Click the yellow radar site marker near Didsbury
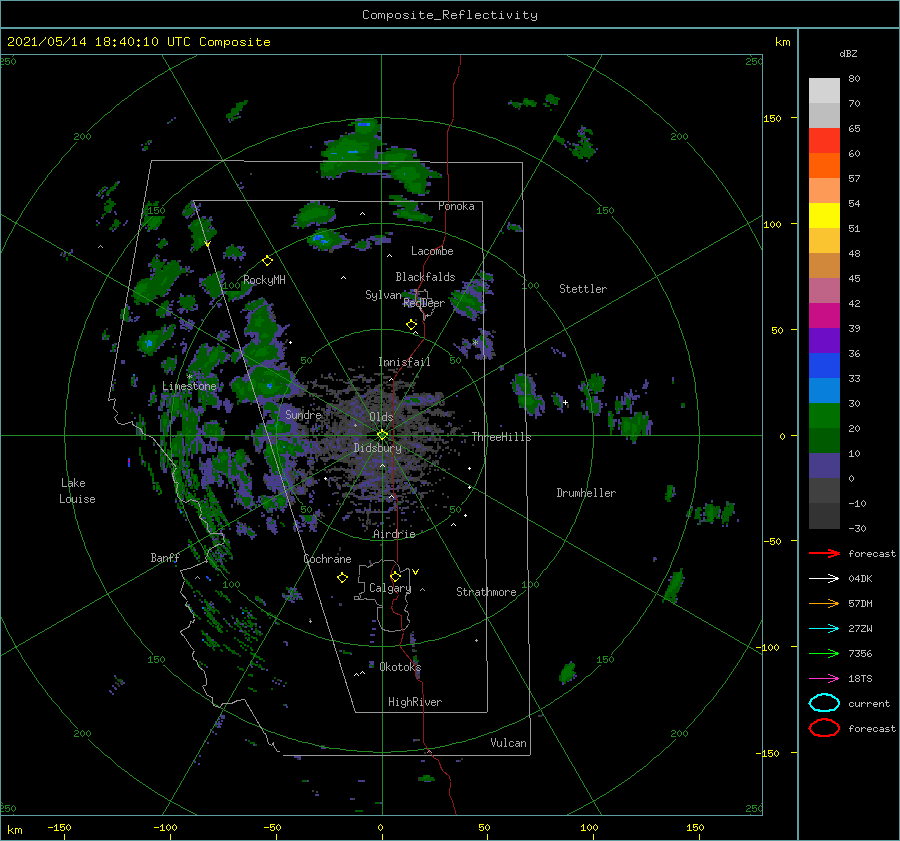The width and height of the screenshot is (900, 841). tap(382, 435)
